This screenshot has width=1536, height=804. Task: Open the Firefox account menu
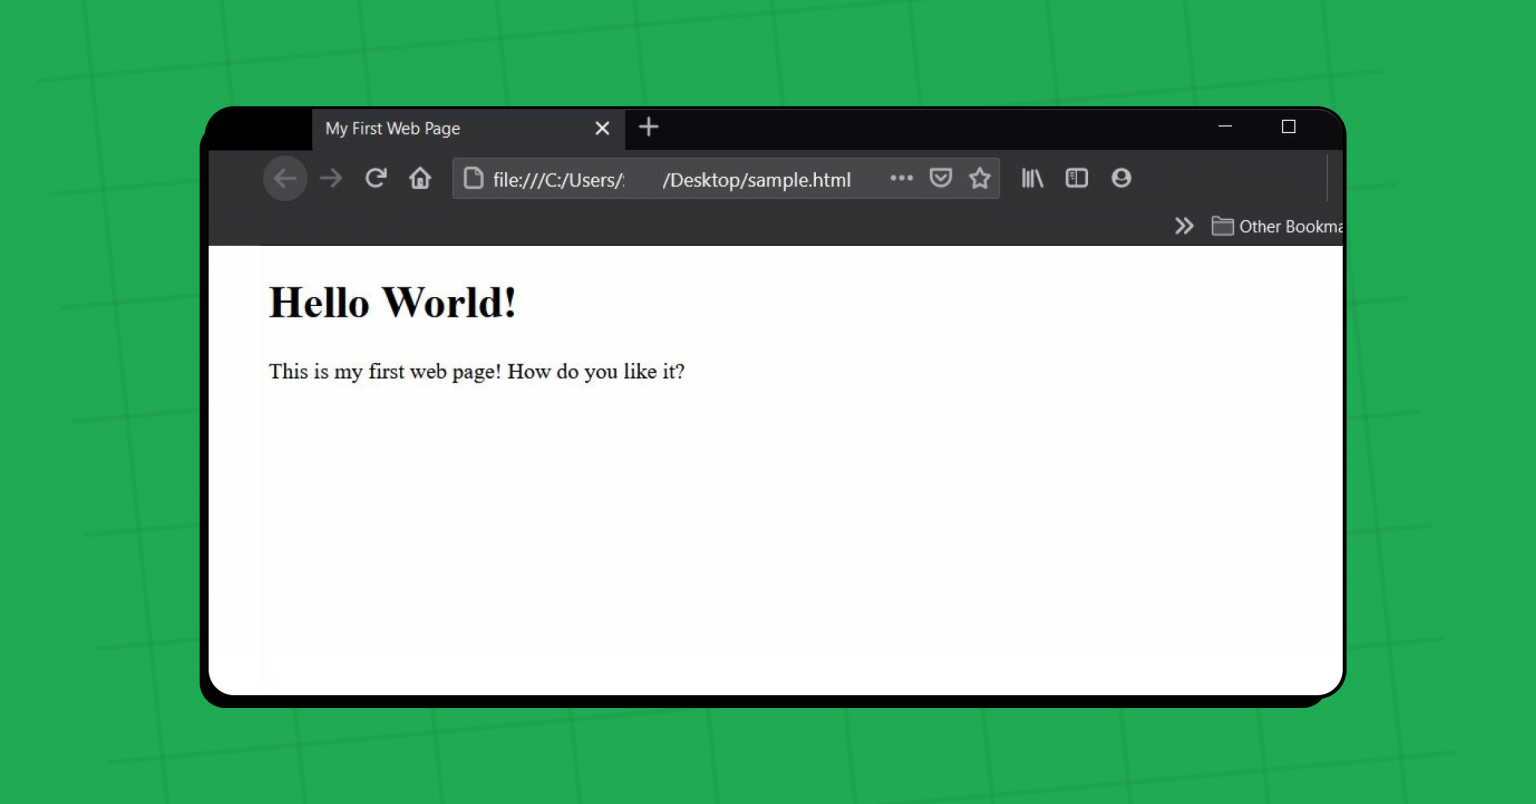1121,177
